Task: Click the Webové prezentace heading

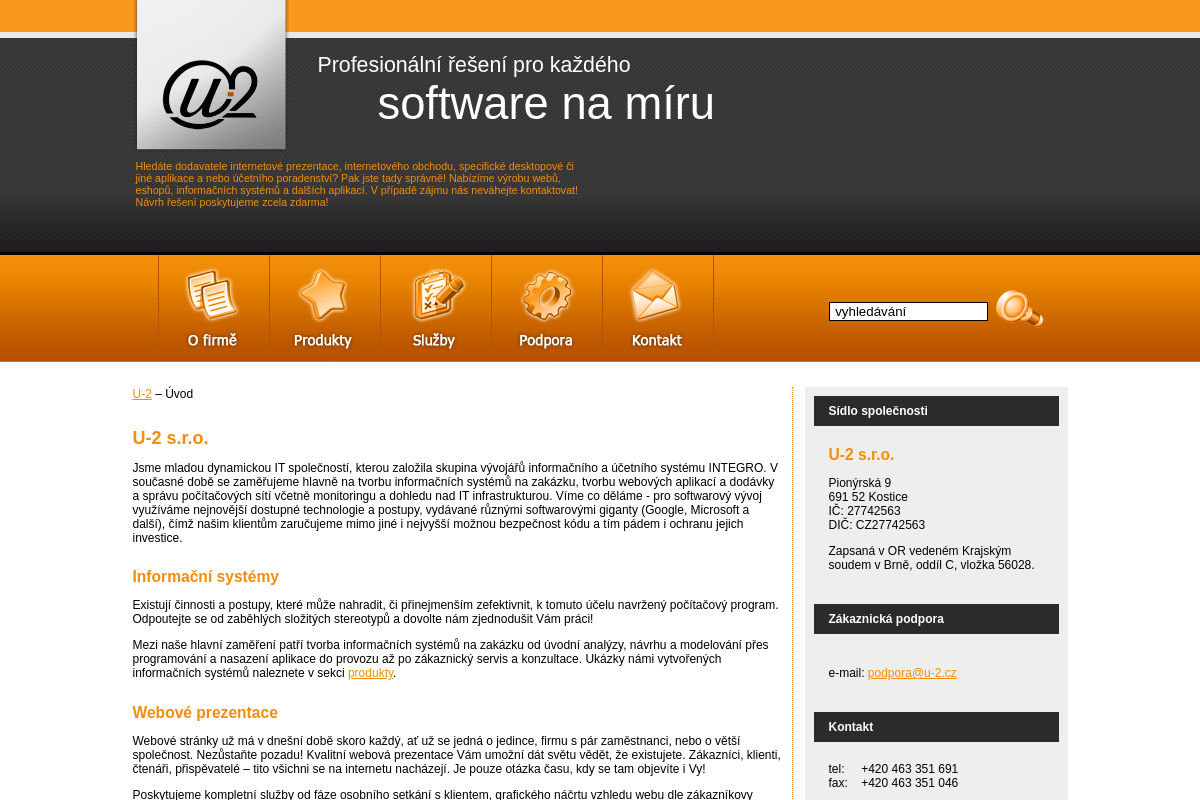Action: pos(205,713)
